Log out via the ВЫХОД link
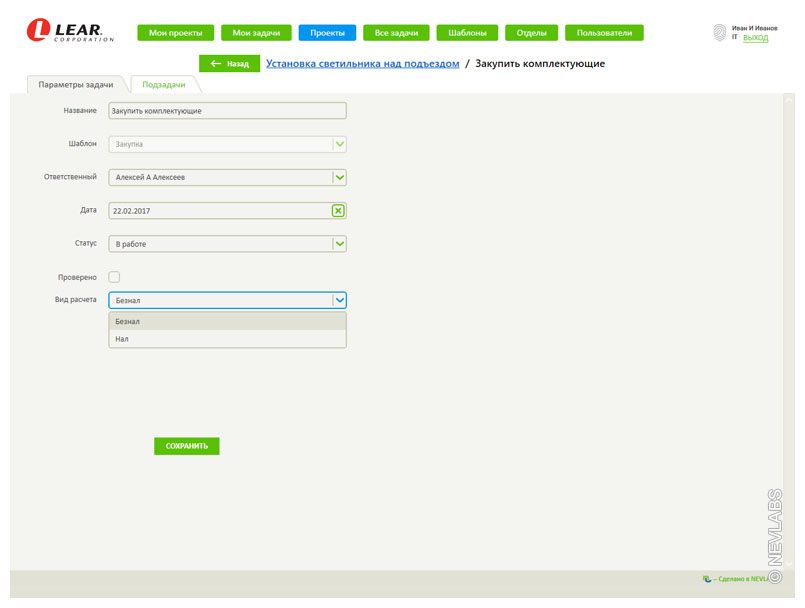This screenshot has width=805, height=608. [755, 38]
